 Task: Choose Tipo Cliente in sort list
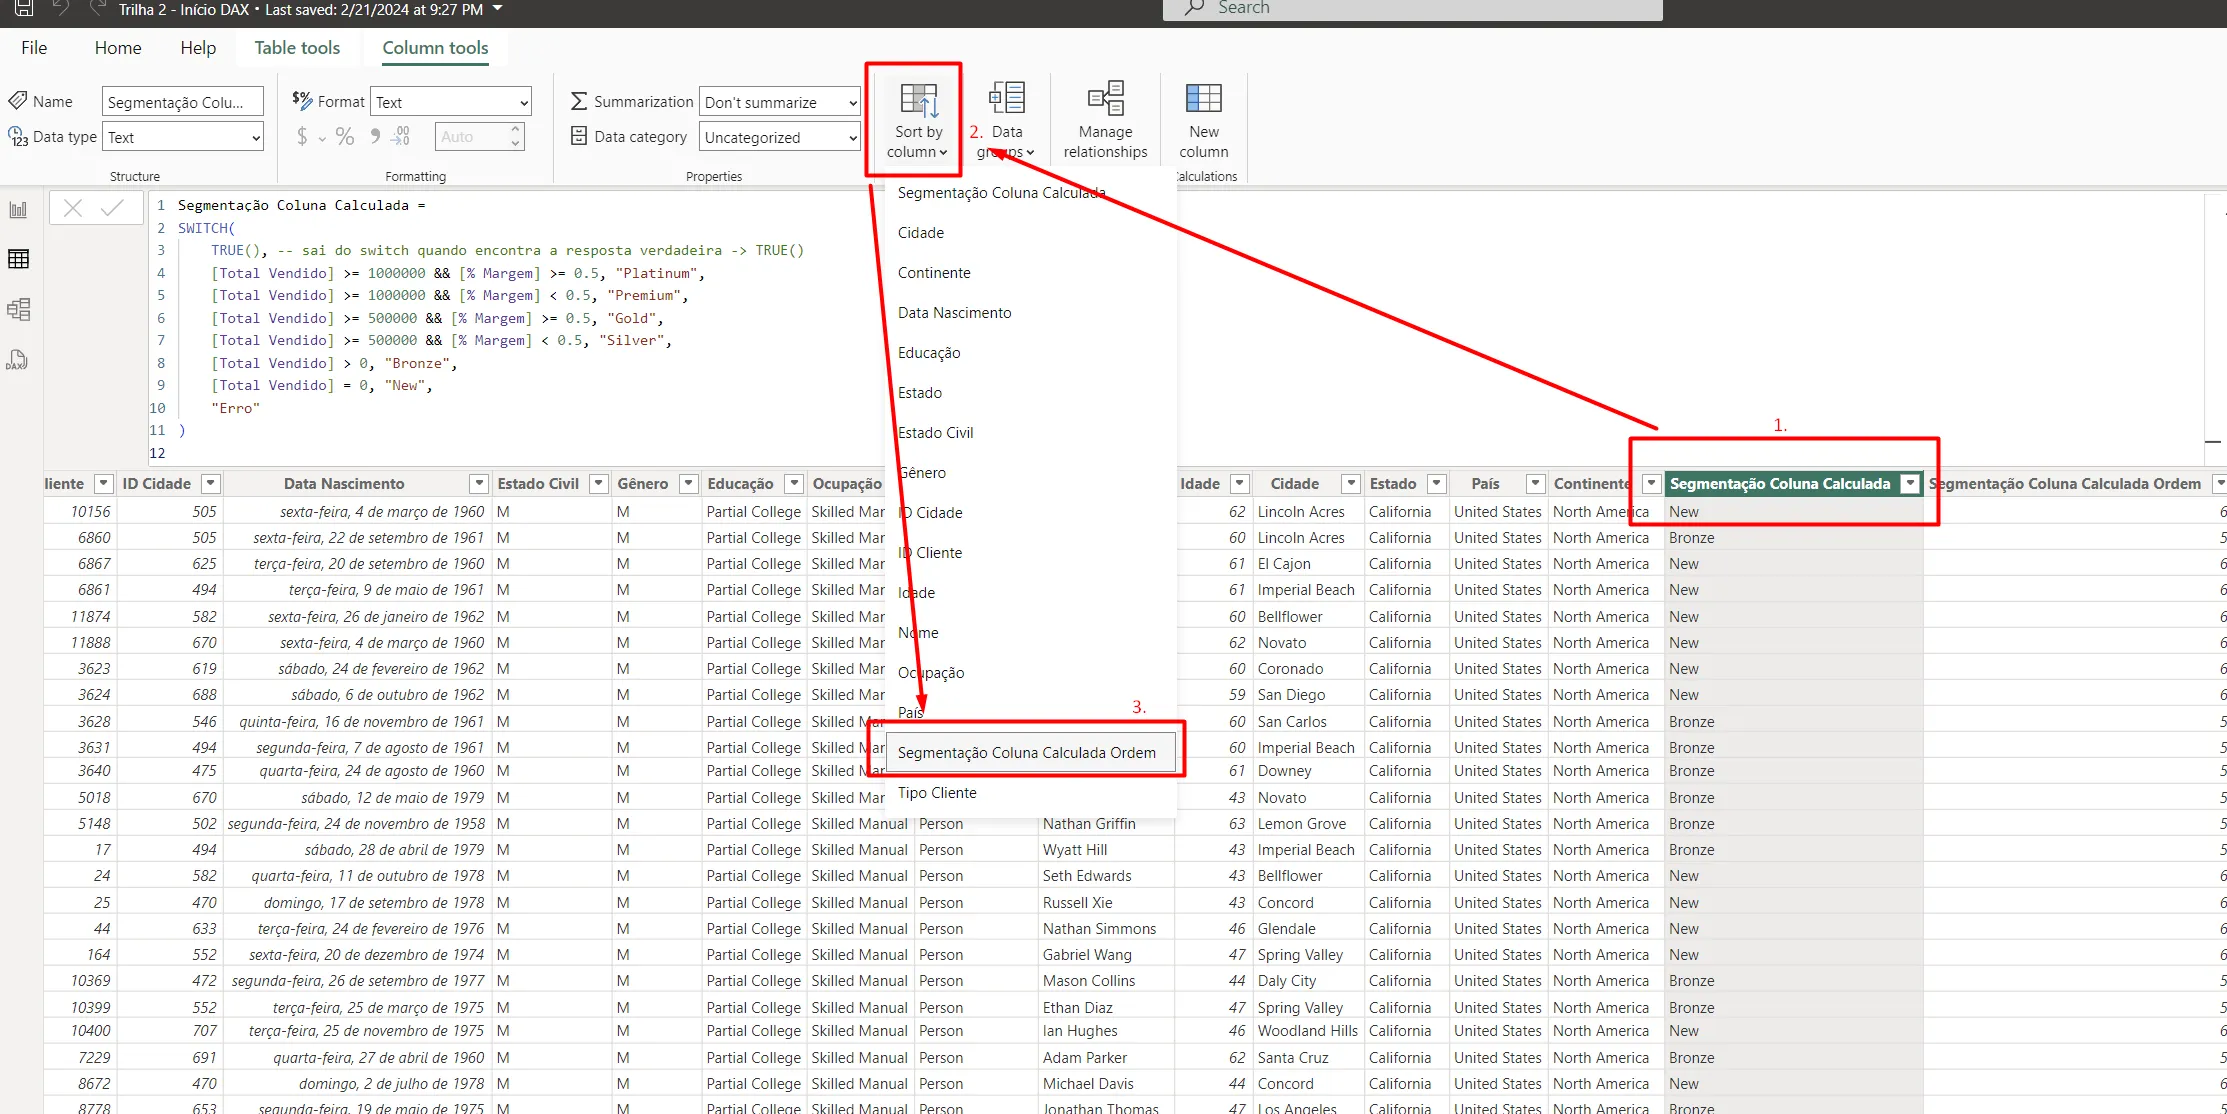937,792
